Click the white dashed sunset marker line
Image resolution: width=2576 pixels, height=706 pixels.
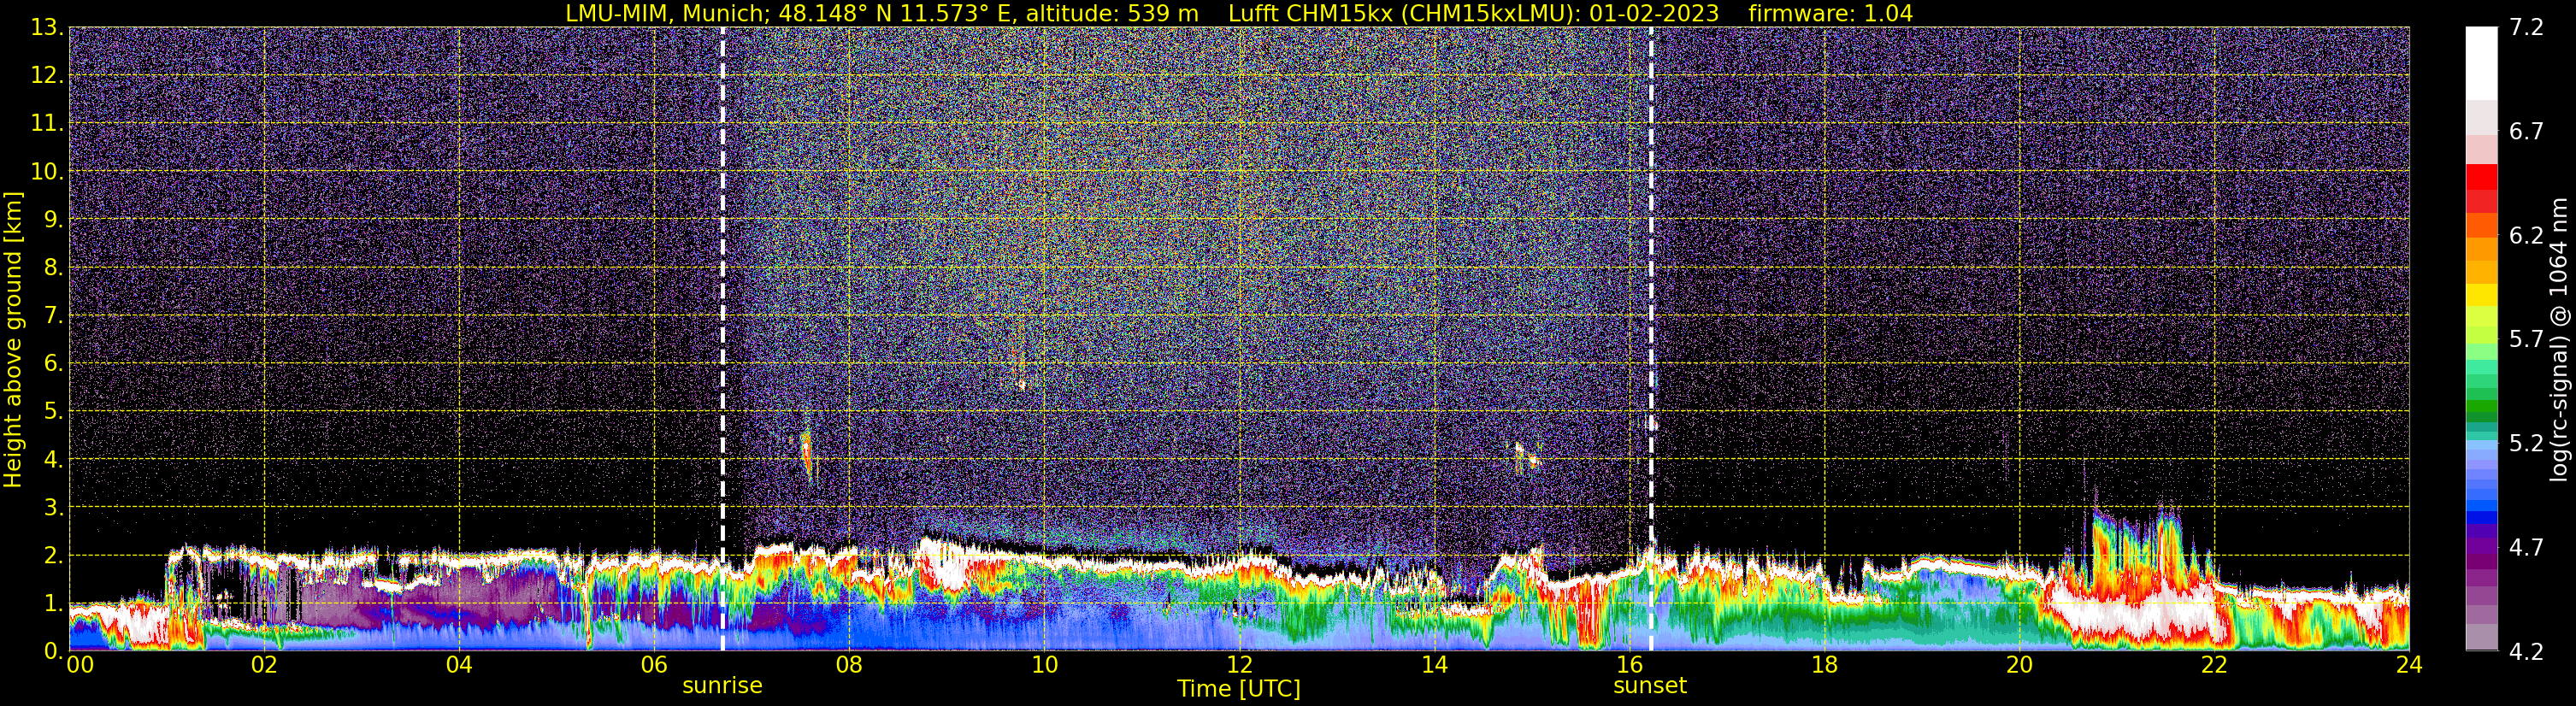point(1650,339)
